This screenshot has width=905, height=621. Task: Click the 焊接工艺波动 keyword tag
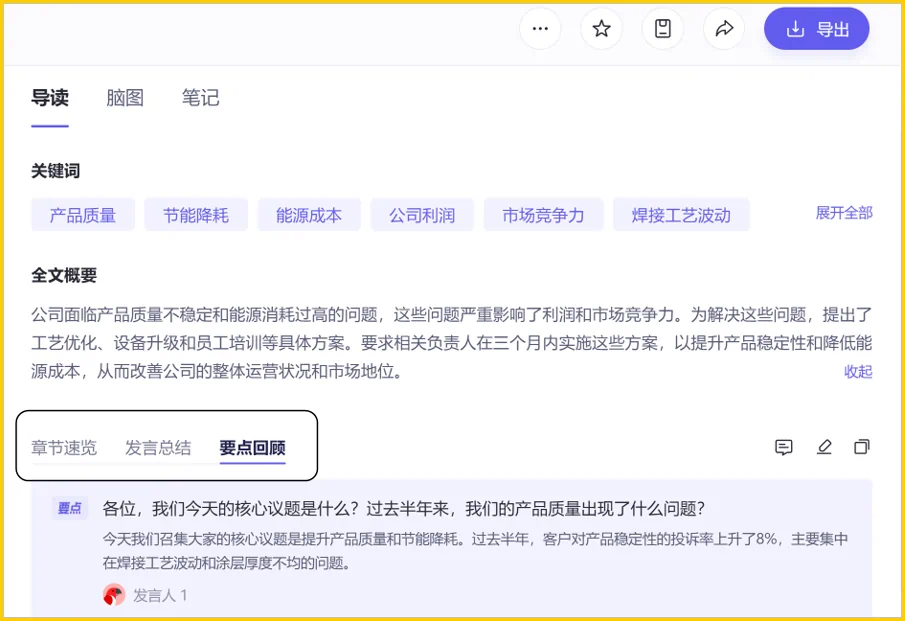click(x=681, y=215)
